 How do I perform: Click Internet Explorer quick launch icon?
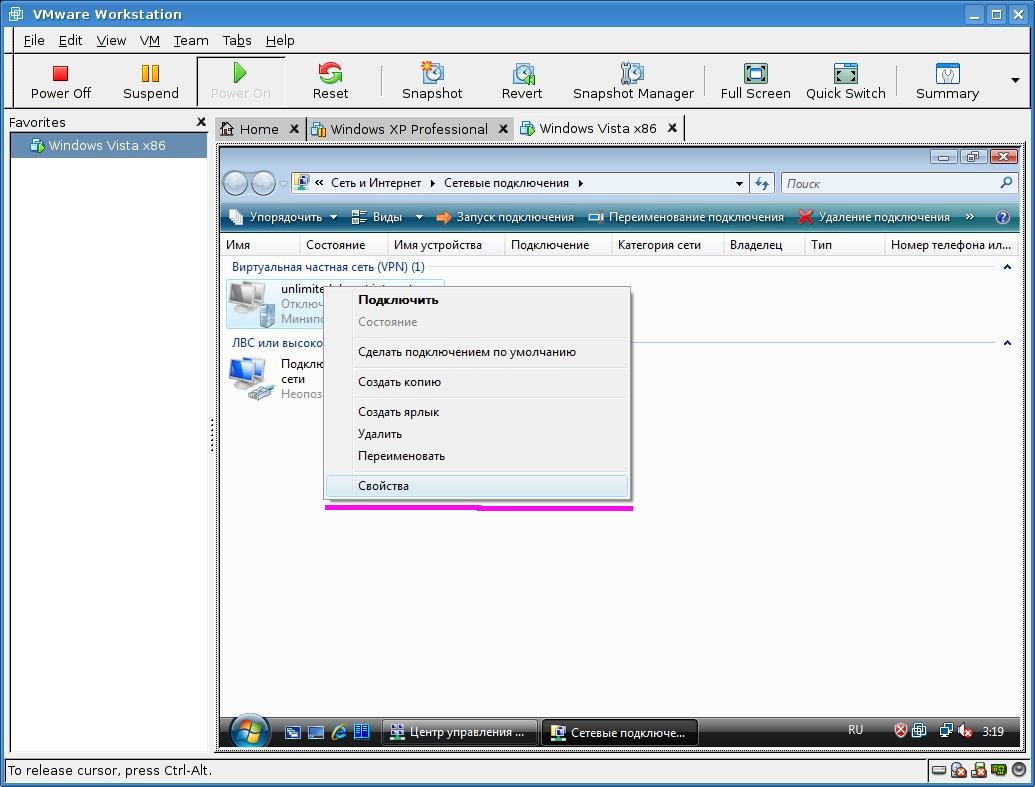click(x=339, y=732)
